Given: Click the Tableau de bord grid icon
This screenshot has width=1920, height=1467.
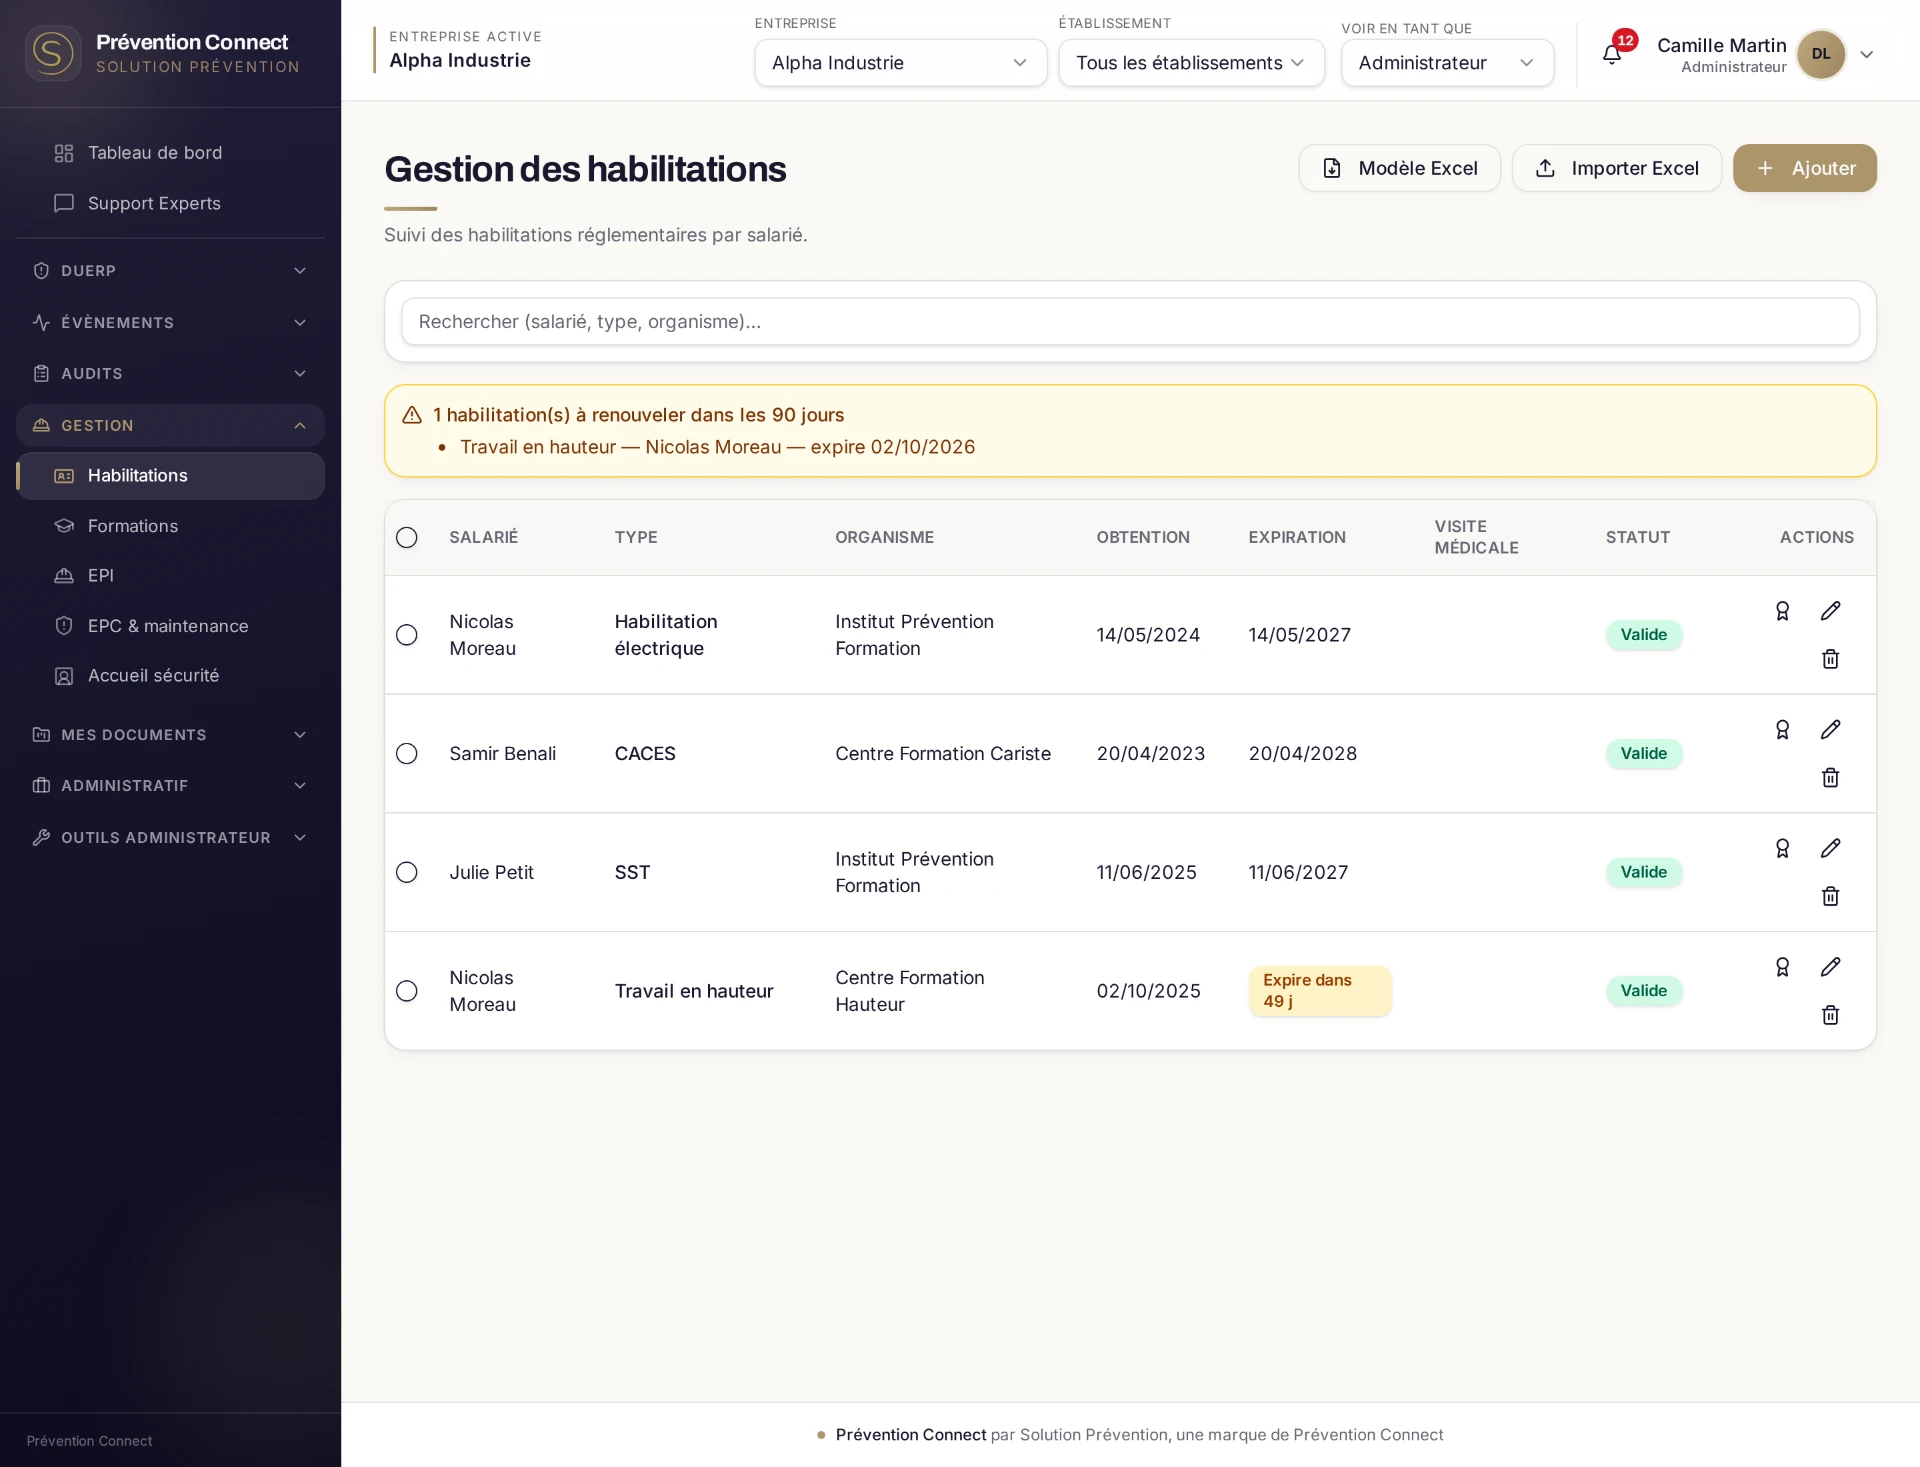Looking at the screenshot, I should pyautogui.click(x=64, y=153).
